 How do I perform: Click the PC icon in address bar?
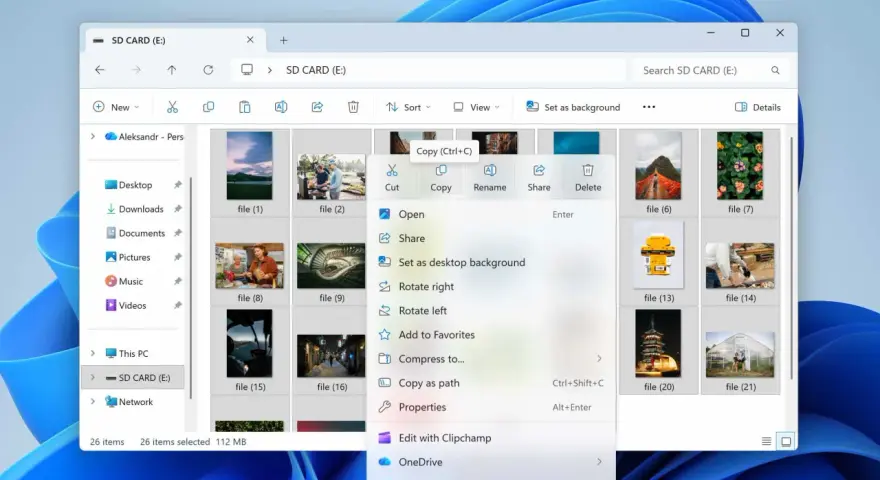[247, 70]
